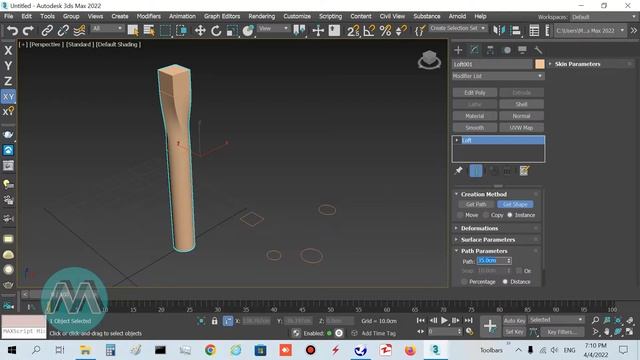This screenshot has height=360, width=640.
Task: Open Chrome from the Windows taskbar
Action: coord(210,350)
